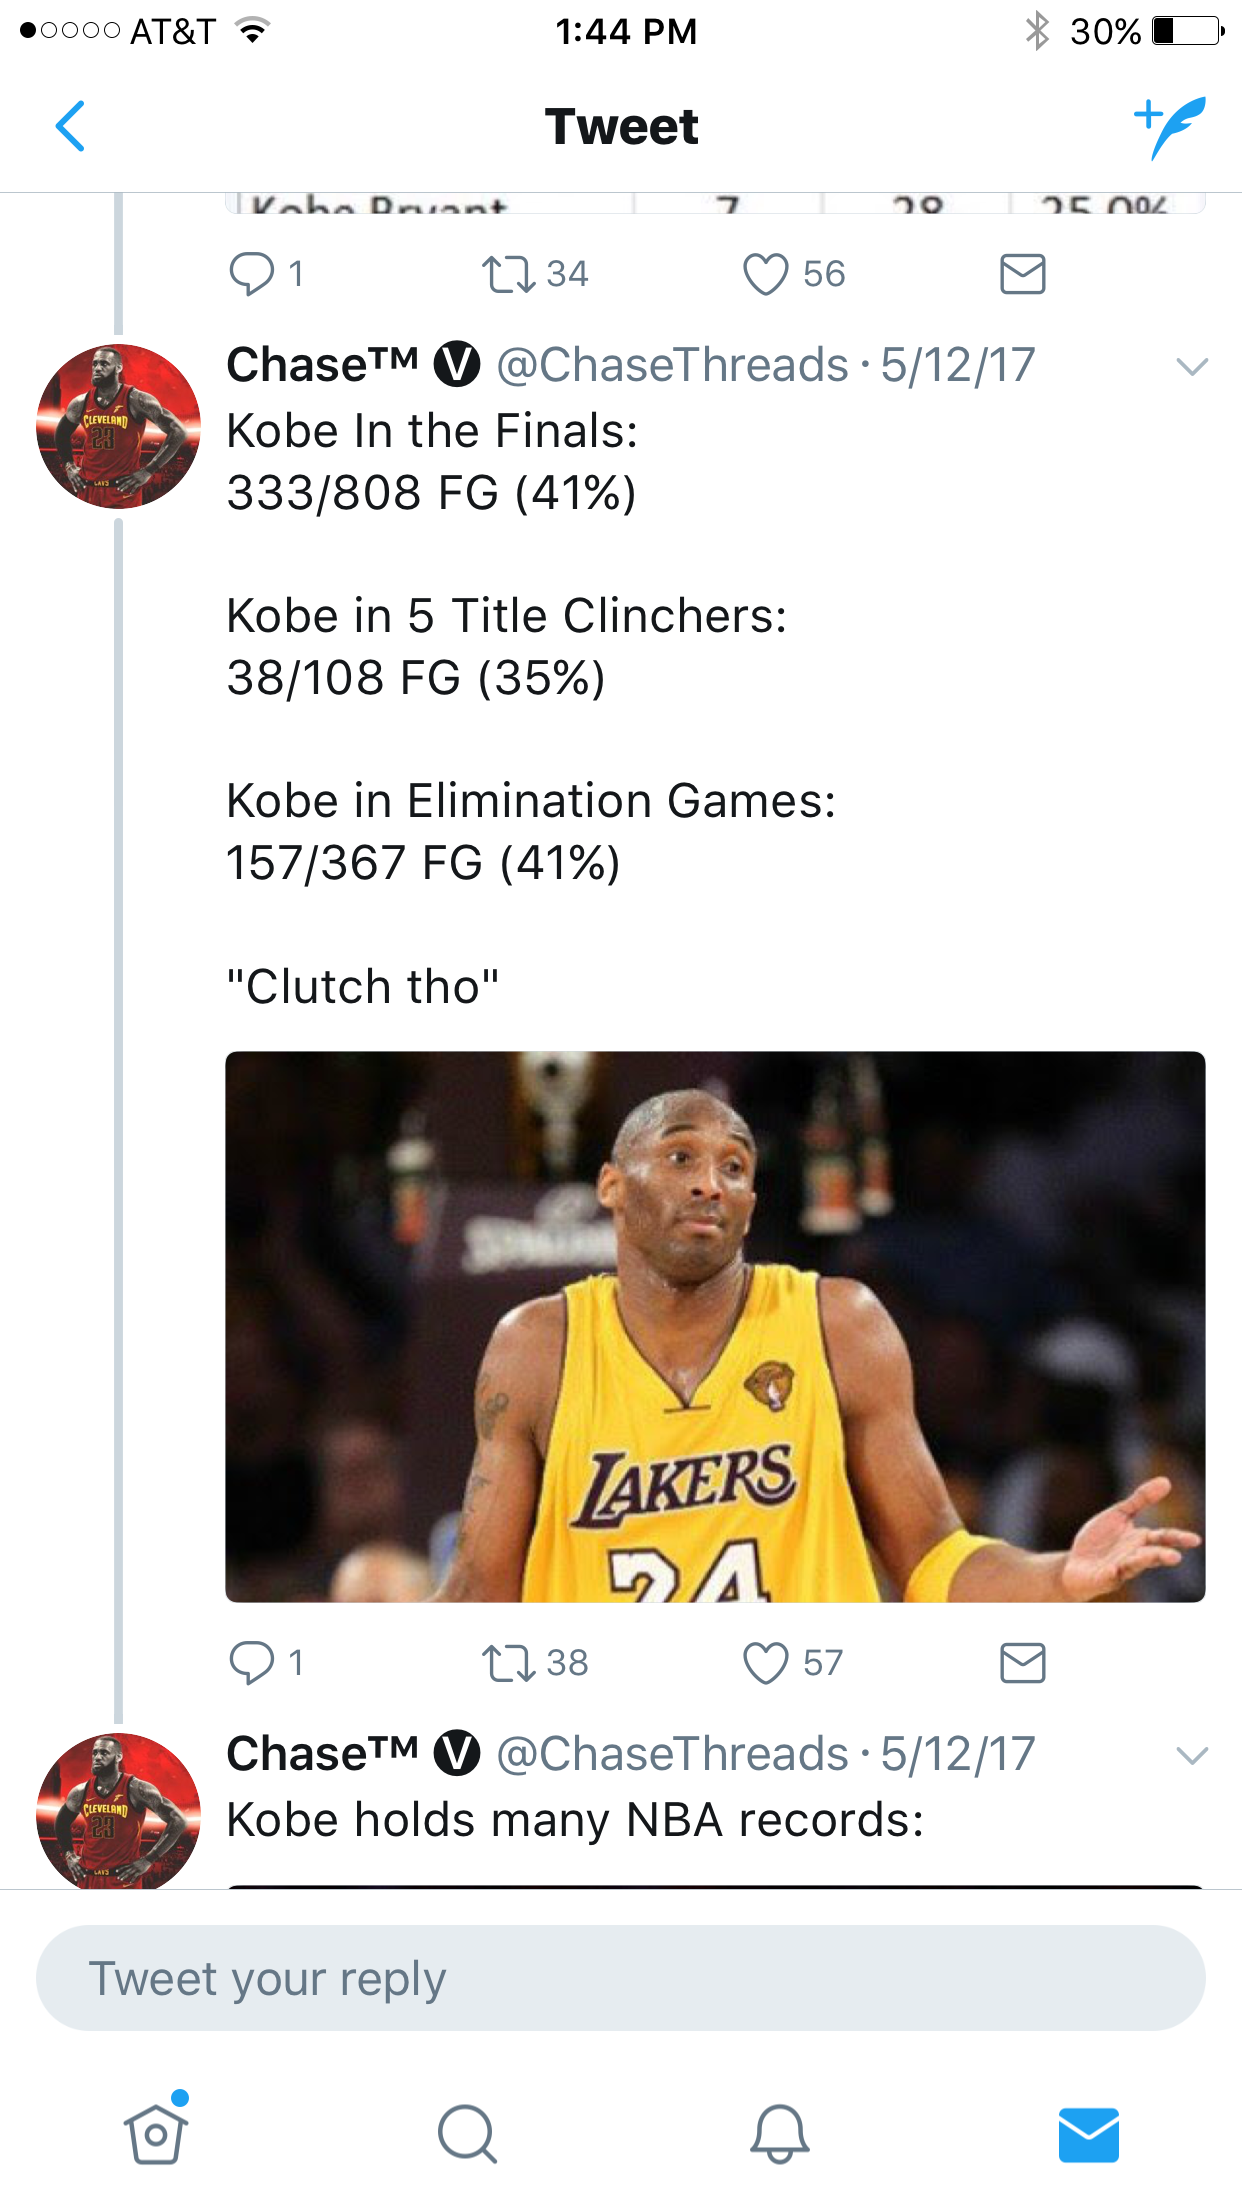
Task: Share Kobe Finals tweet via direct message
Action: [x=1022, y=1663]
